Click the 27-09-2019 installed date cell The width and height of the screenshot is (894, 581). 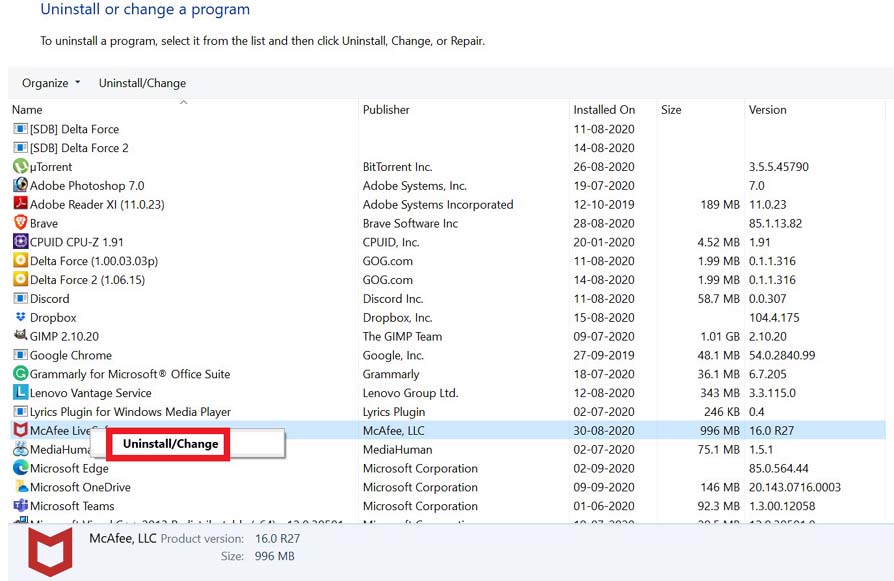coord(604,355)
